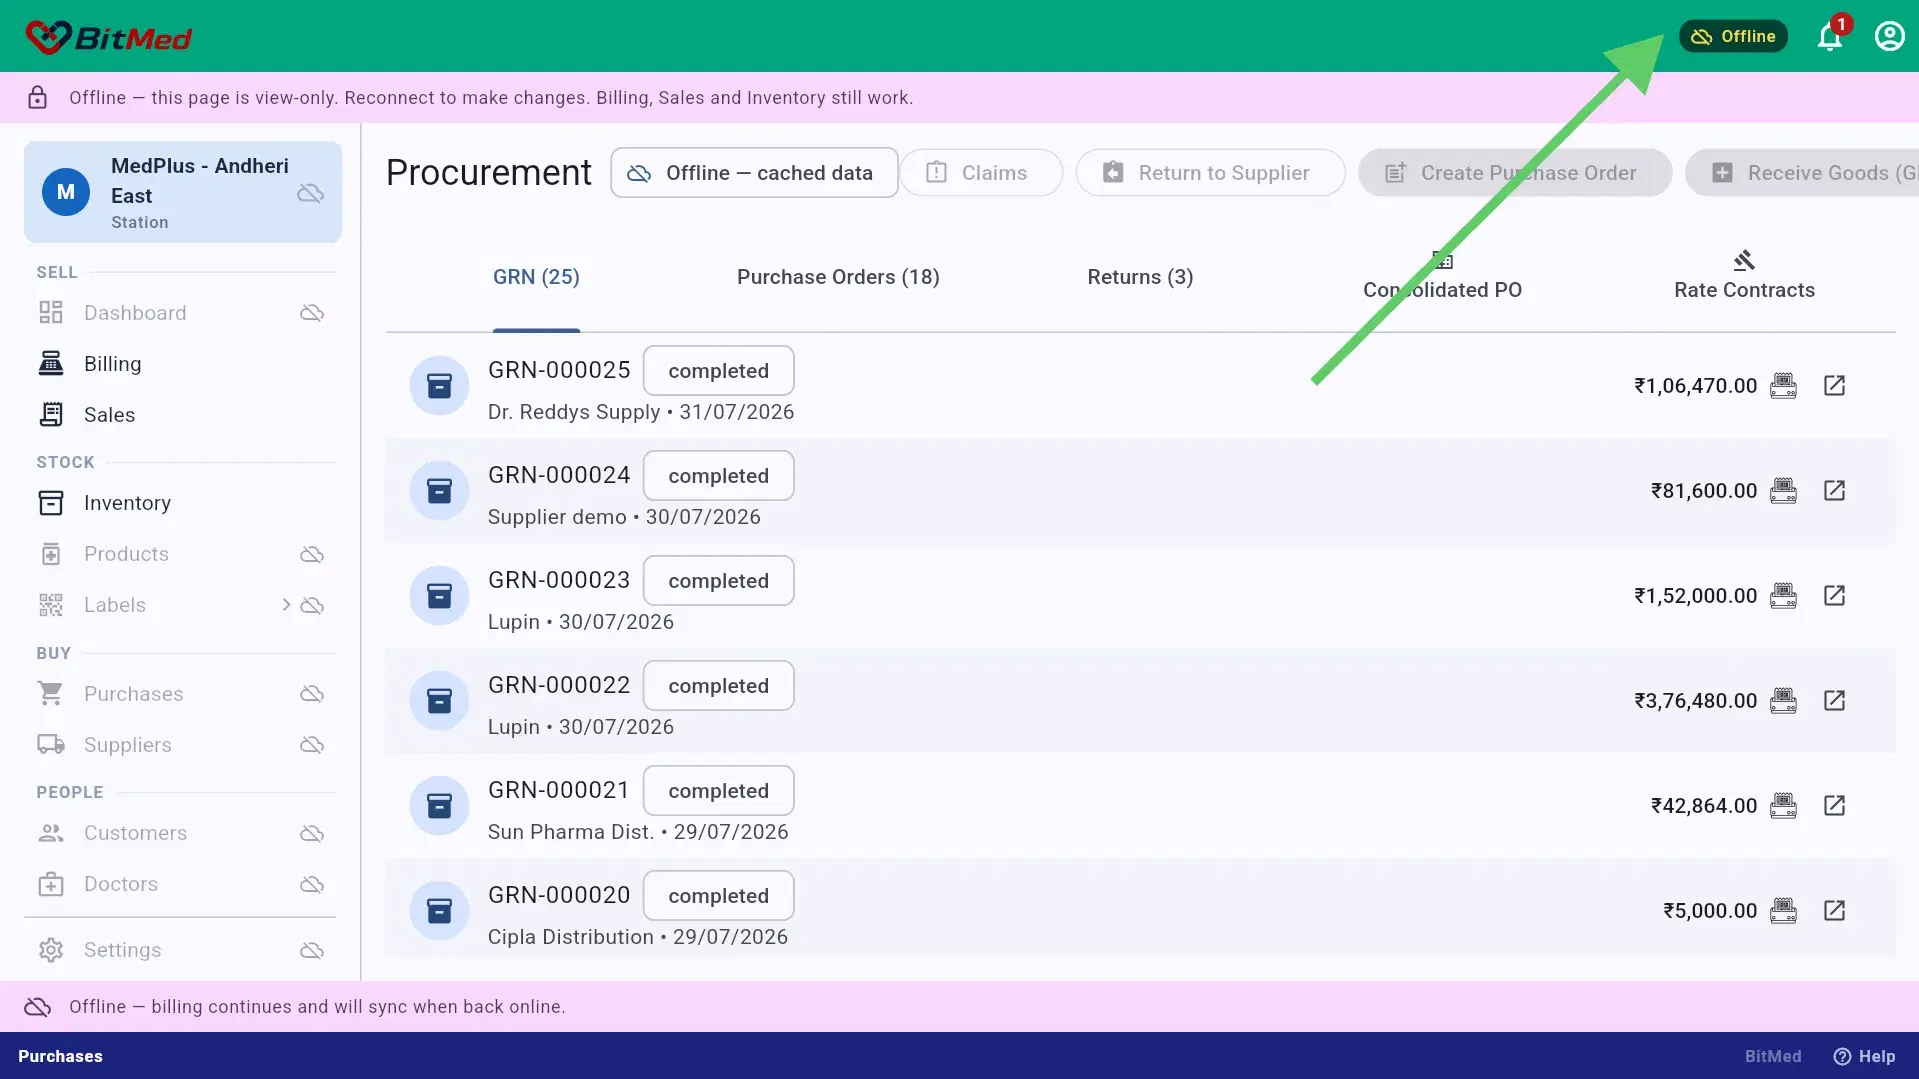This screenshot has height=1079, width=1919.
Task: Print GRN-000024 receipt
Action: [1783, 491]
